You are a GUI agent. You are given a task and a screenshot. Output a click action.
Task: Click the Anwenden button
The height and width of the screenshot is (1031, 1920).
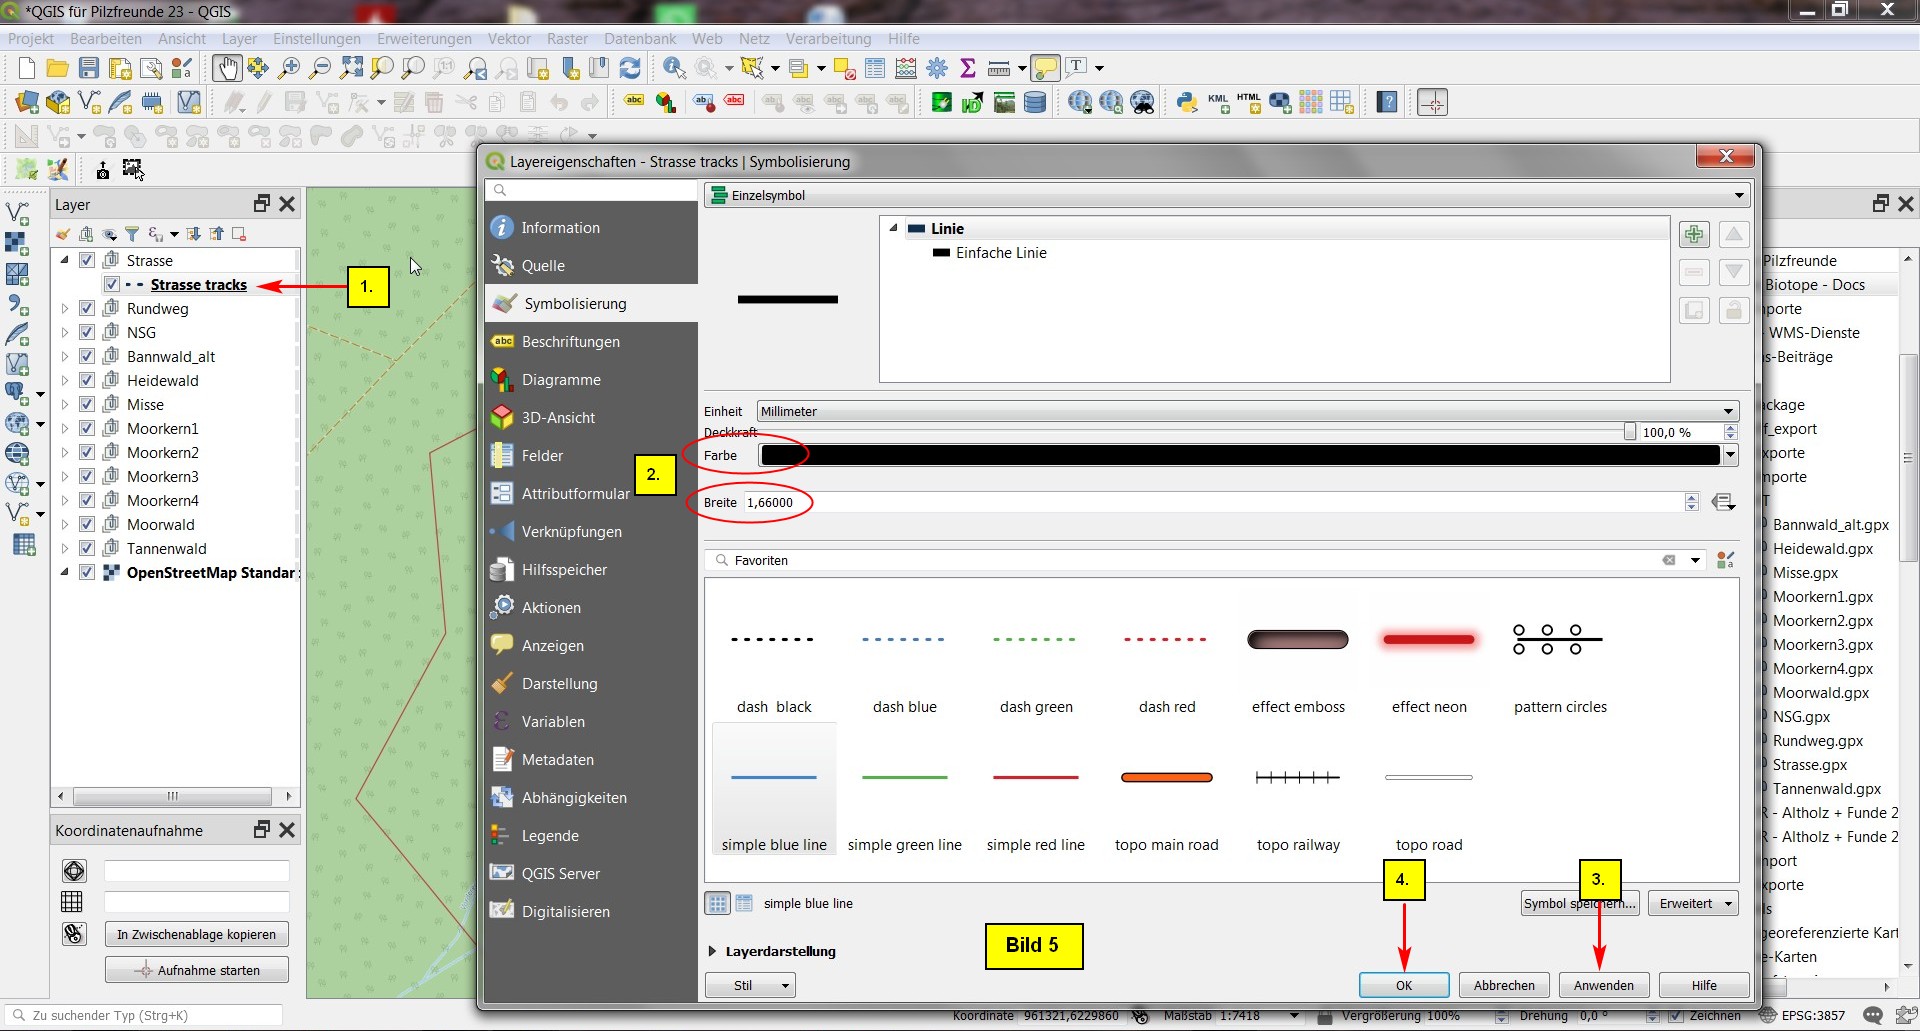click(1603, 985)
